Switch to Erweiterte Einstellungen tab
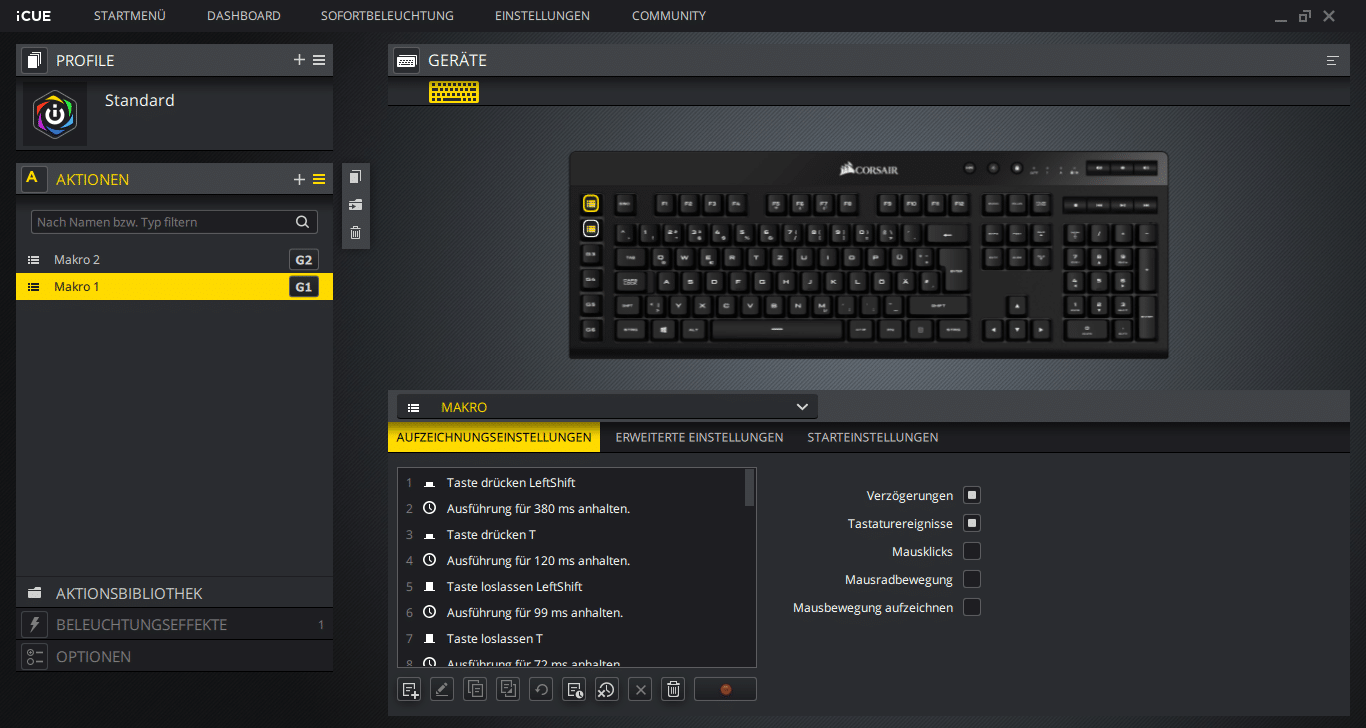This screenshot has height=728, width=1366. pyautogui.click(x=699, y=437)
